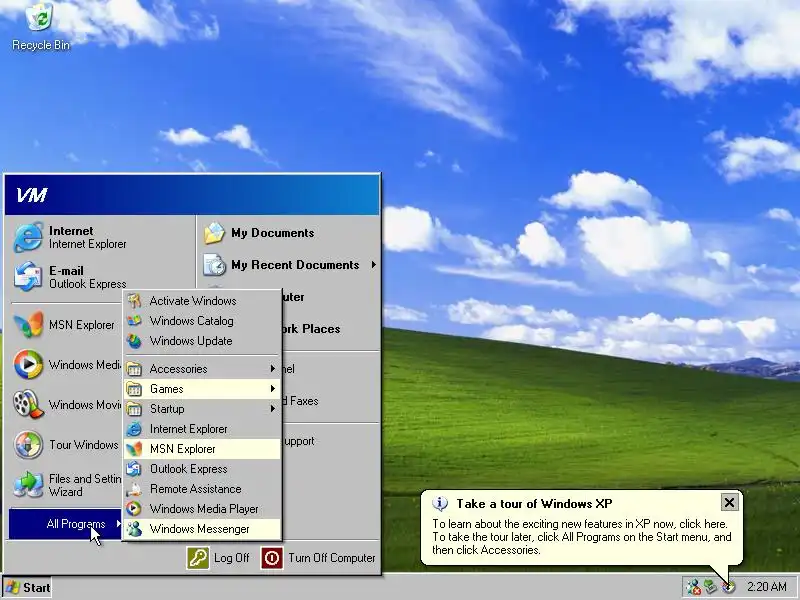Click the Windows Media Player icon in left pane
The image size is (800, 600).
coord(28,364)
